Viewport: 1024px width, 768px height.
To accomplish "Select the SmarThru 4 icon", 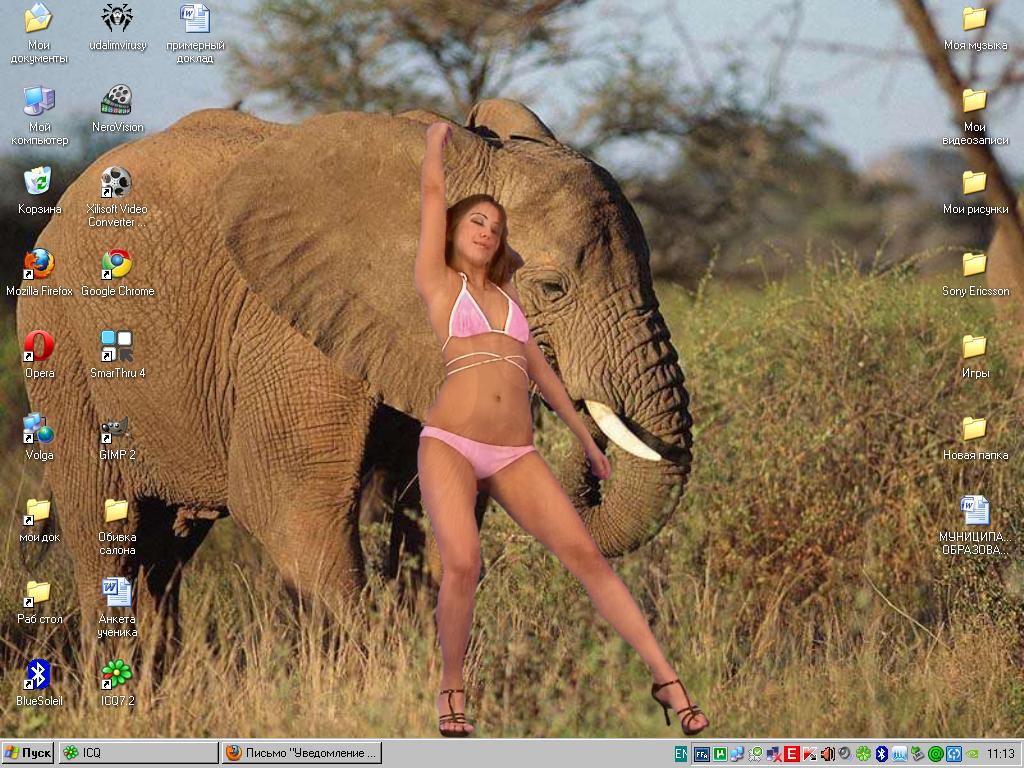I will [x=117, y=347].
